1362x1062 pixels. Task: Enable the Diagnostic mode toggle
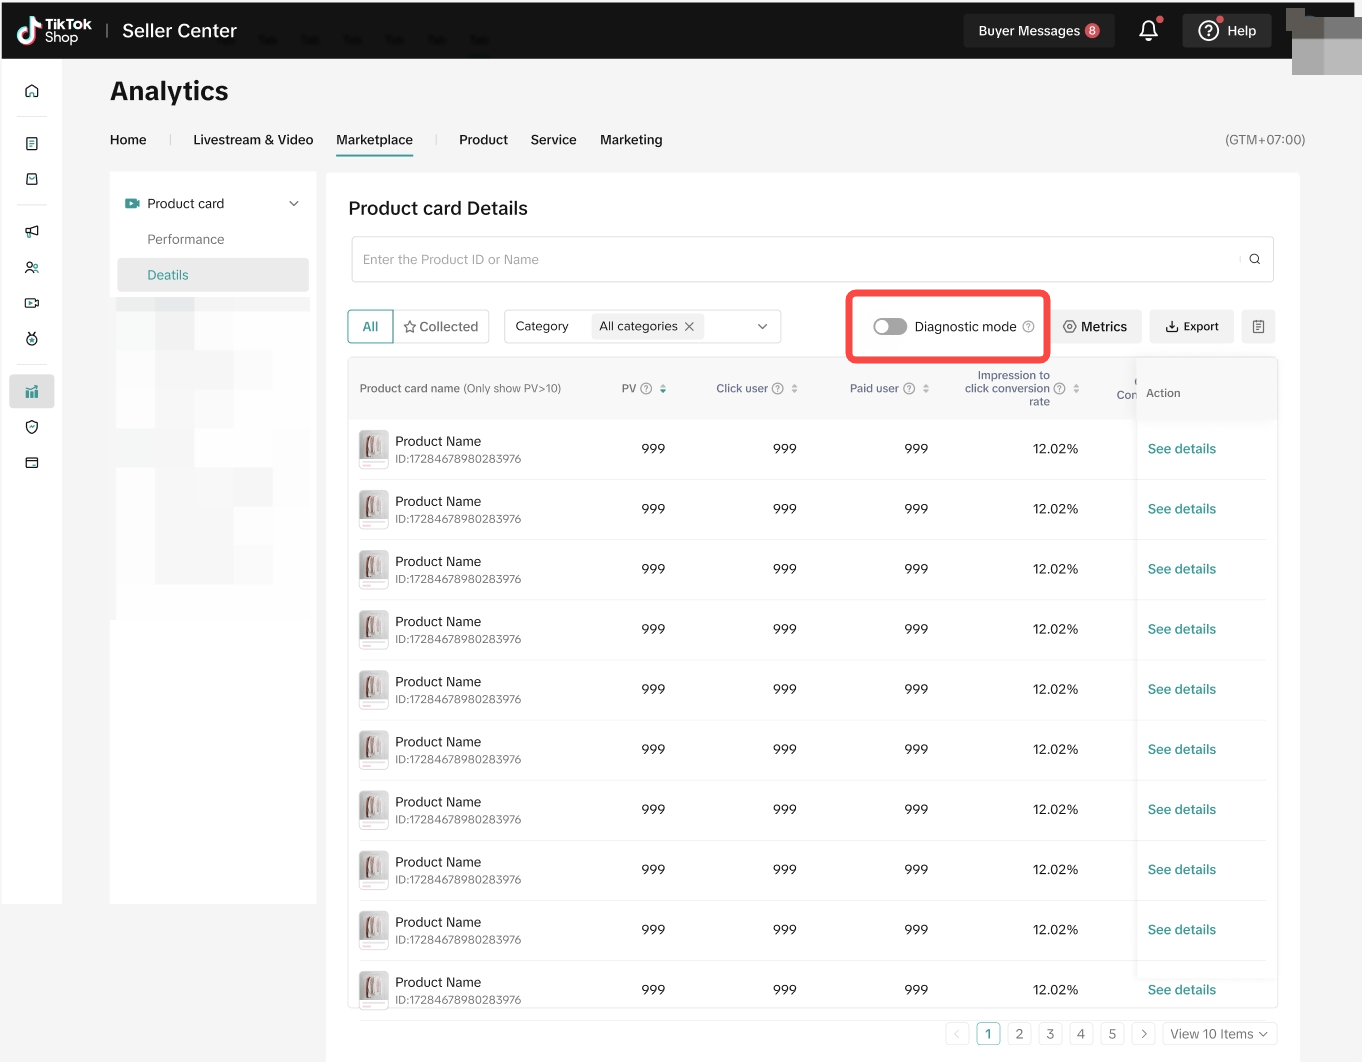tap(889, 327)
